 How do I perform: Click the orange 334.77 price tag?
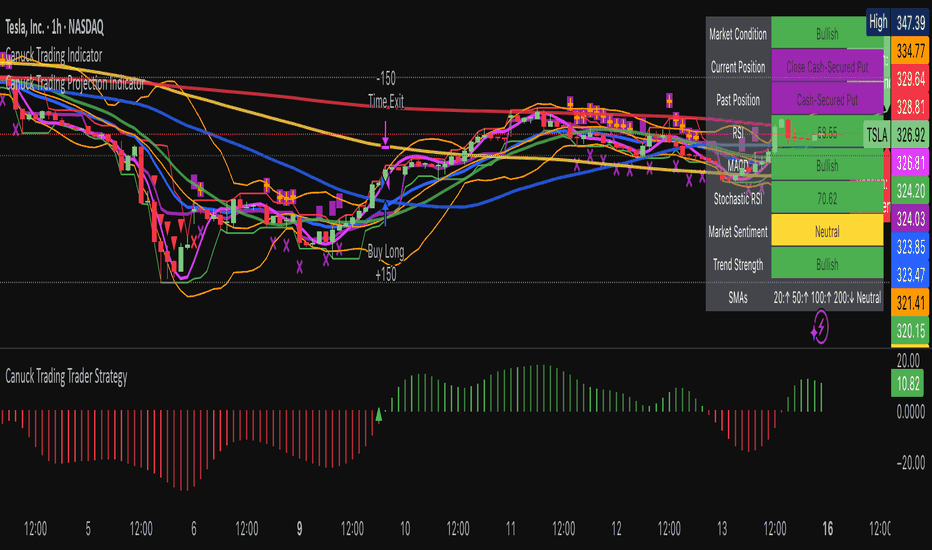[911, 51]
